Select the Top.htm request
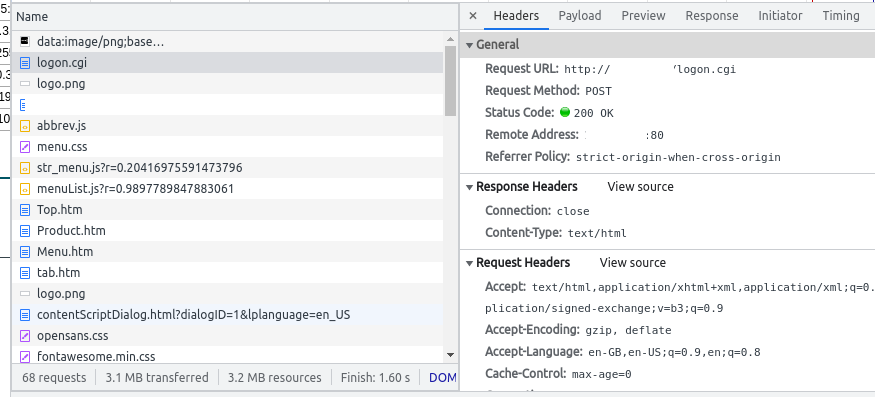 click(x=228, y=209)
